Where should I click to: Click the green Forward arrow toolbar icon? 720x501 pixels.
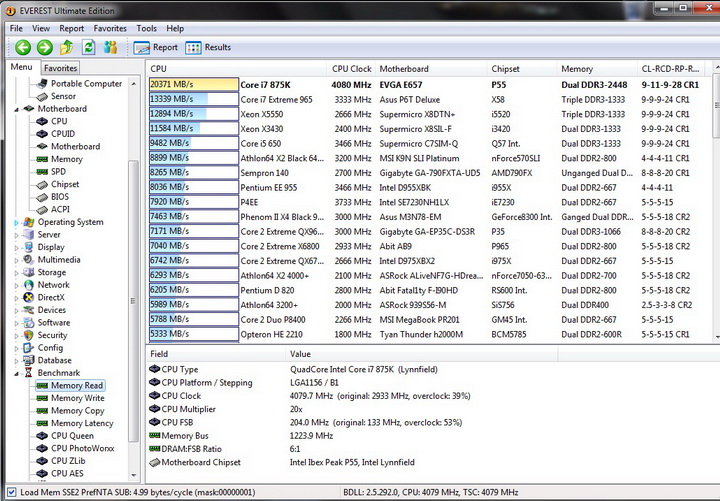click(x=45, y=47)
